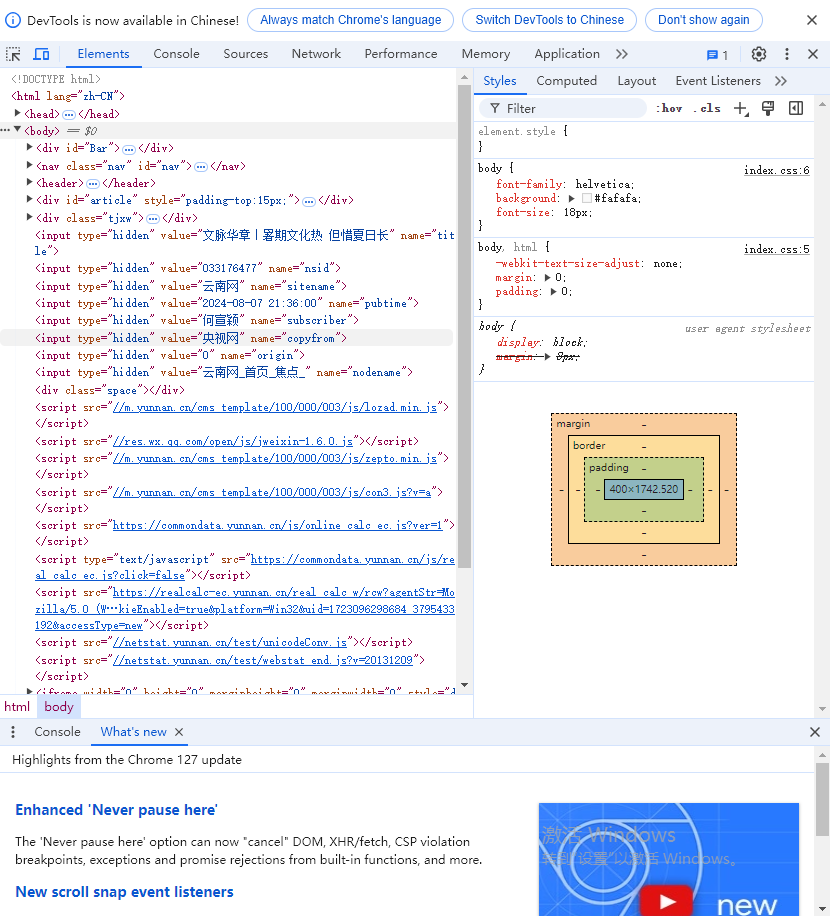Open the issues counter showing 1

[717, 55]
